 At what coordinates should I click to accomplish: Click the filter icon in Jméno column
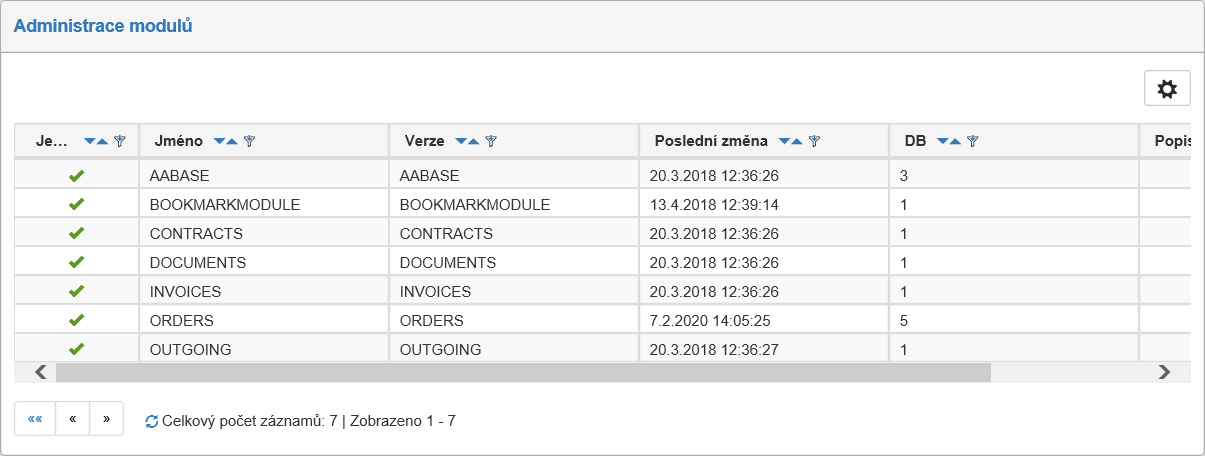click(249, 141)
